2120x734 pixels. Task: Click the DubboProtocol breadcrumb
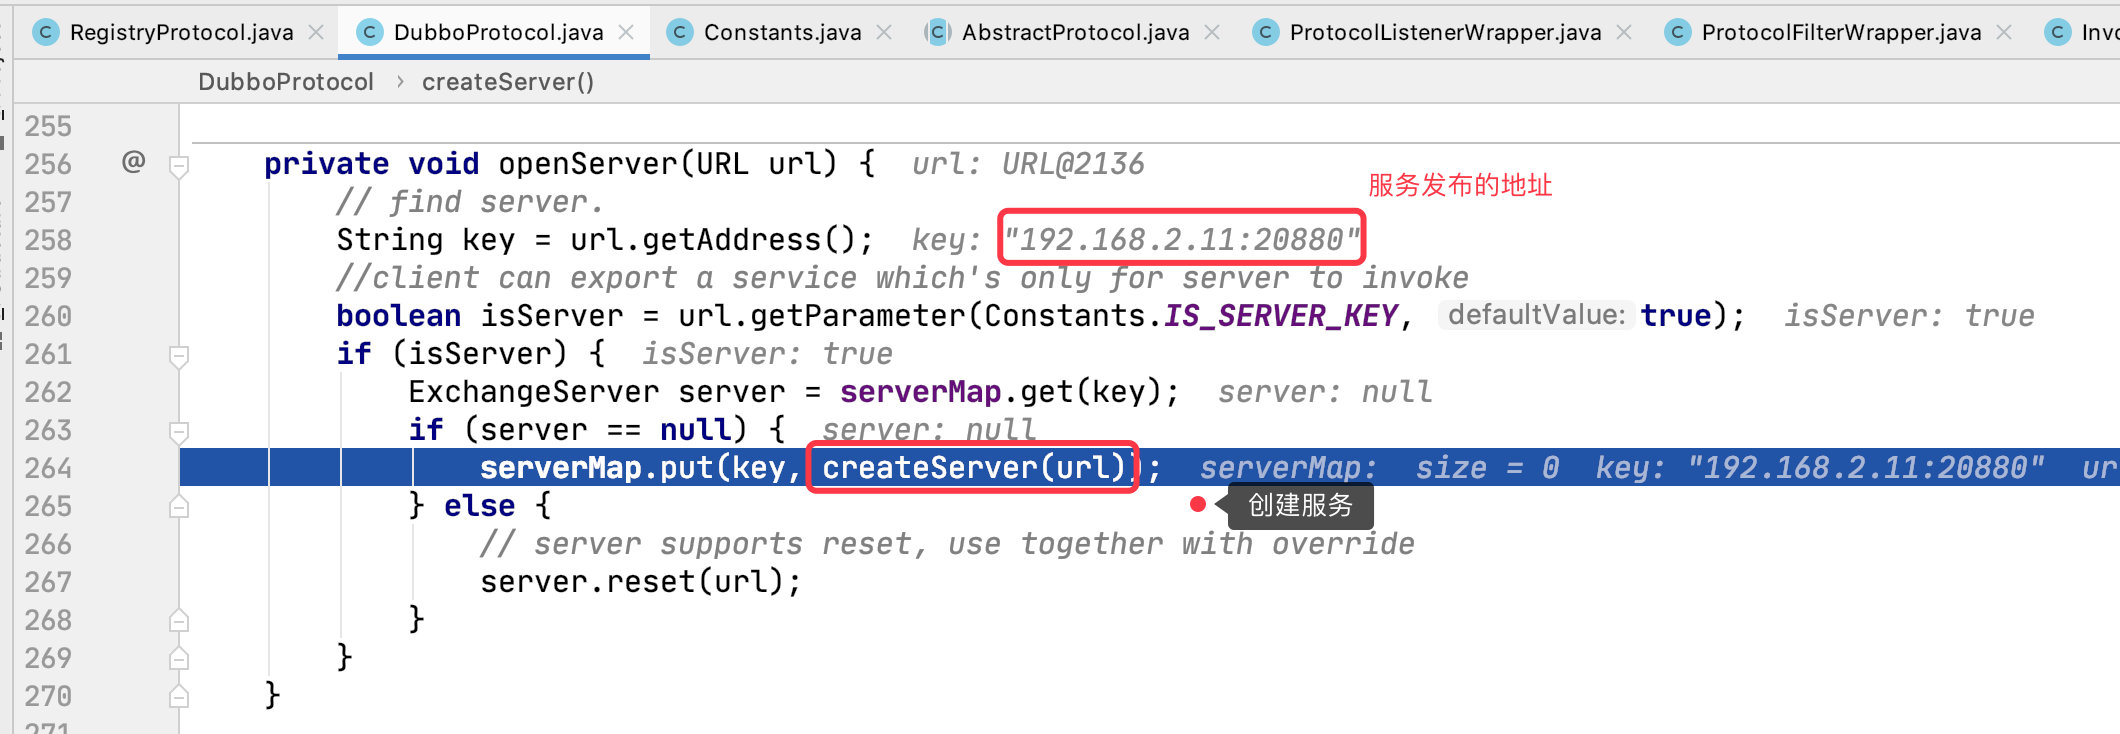click(286, 82)
